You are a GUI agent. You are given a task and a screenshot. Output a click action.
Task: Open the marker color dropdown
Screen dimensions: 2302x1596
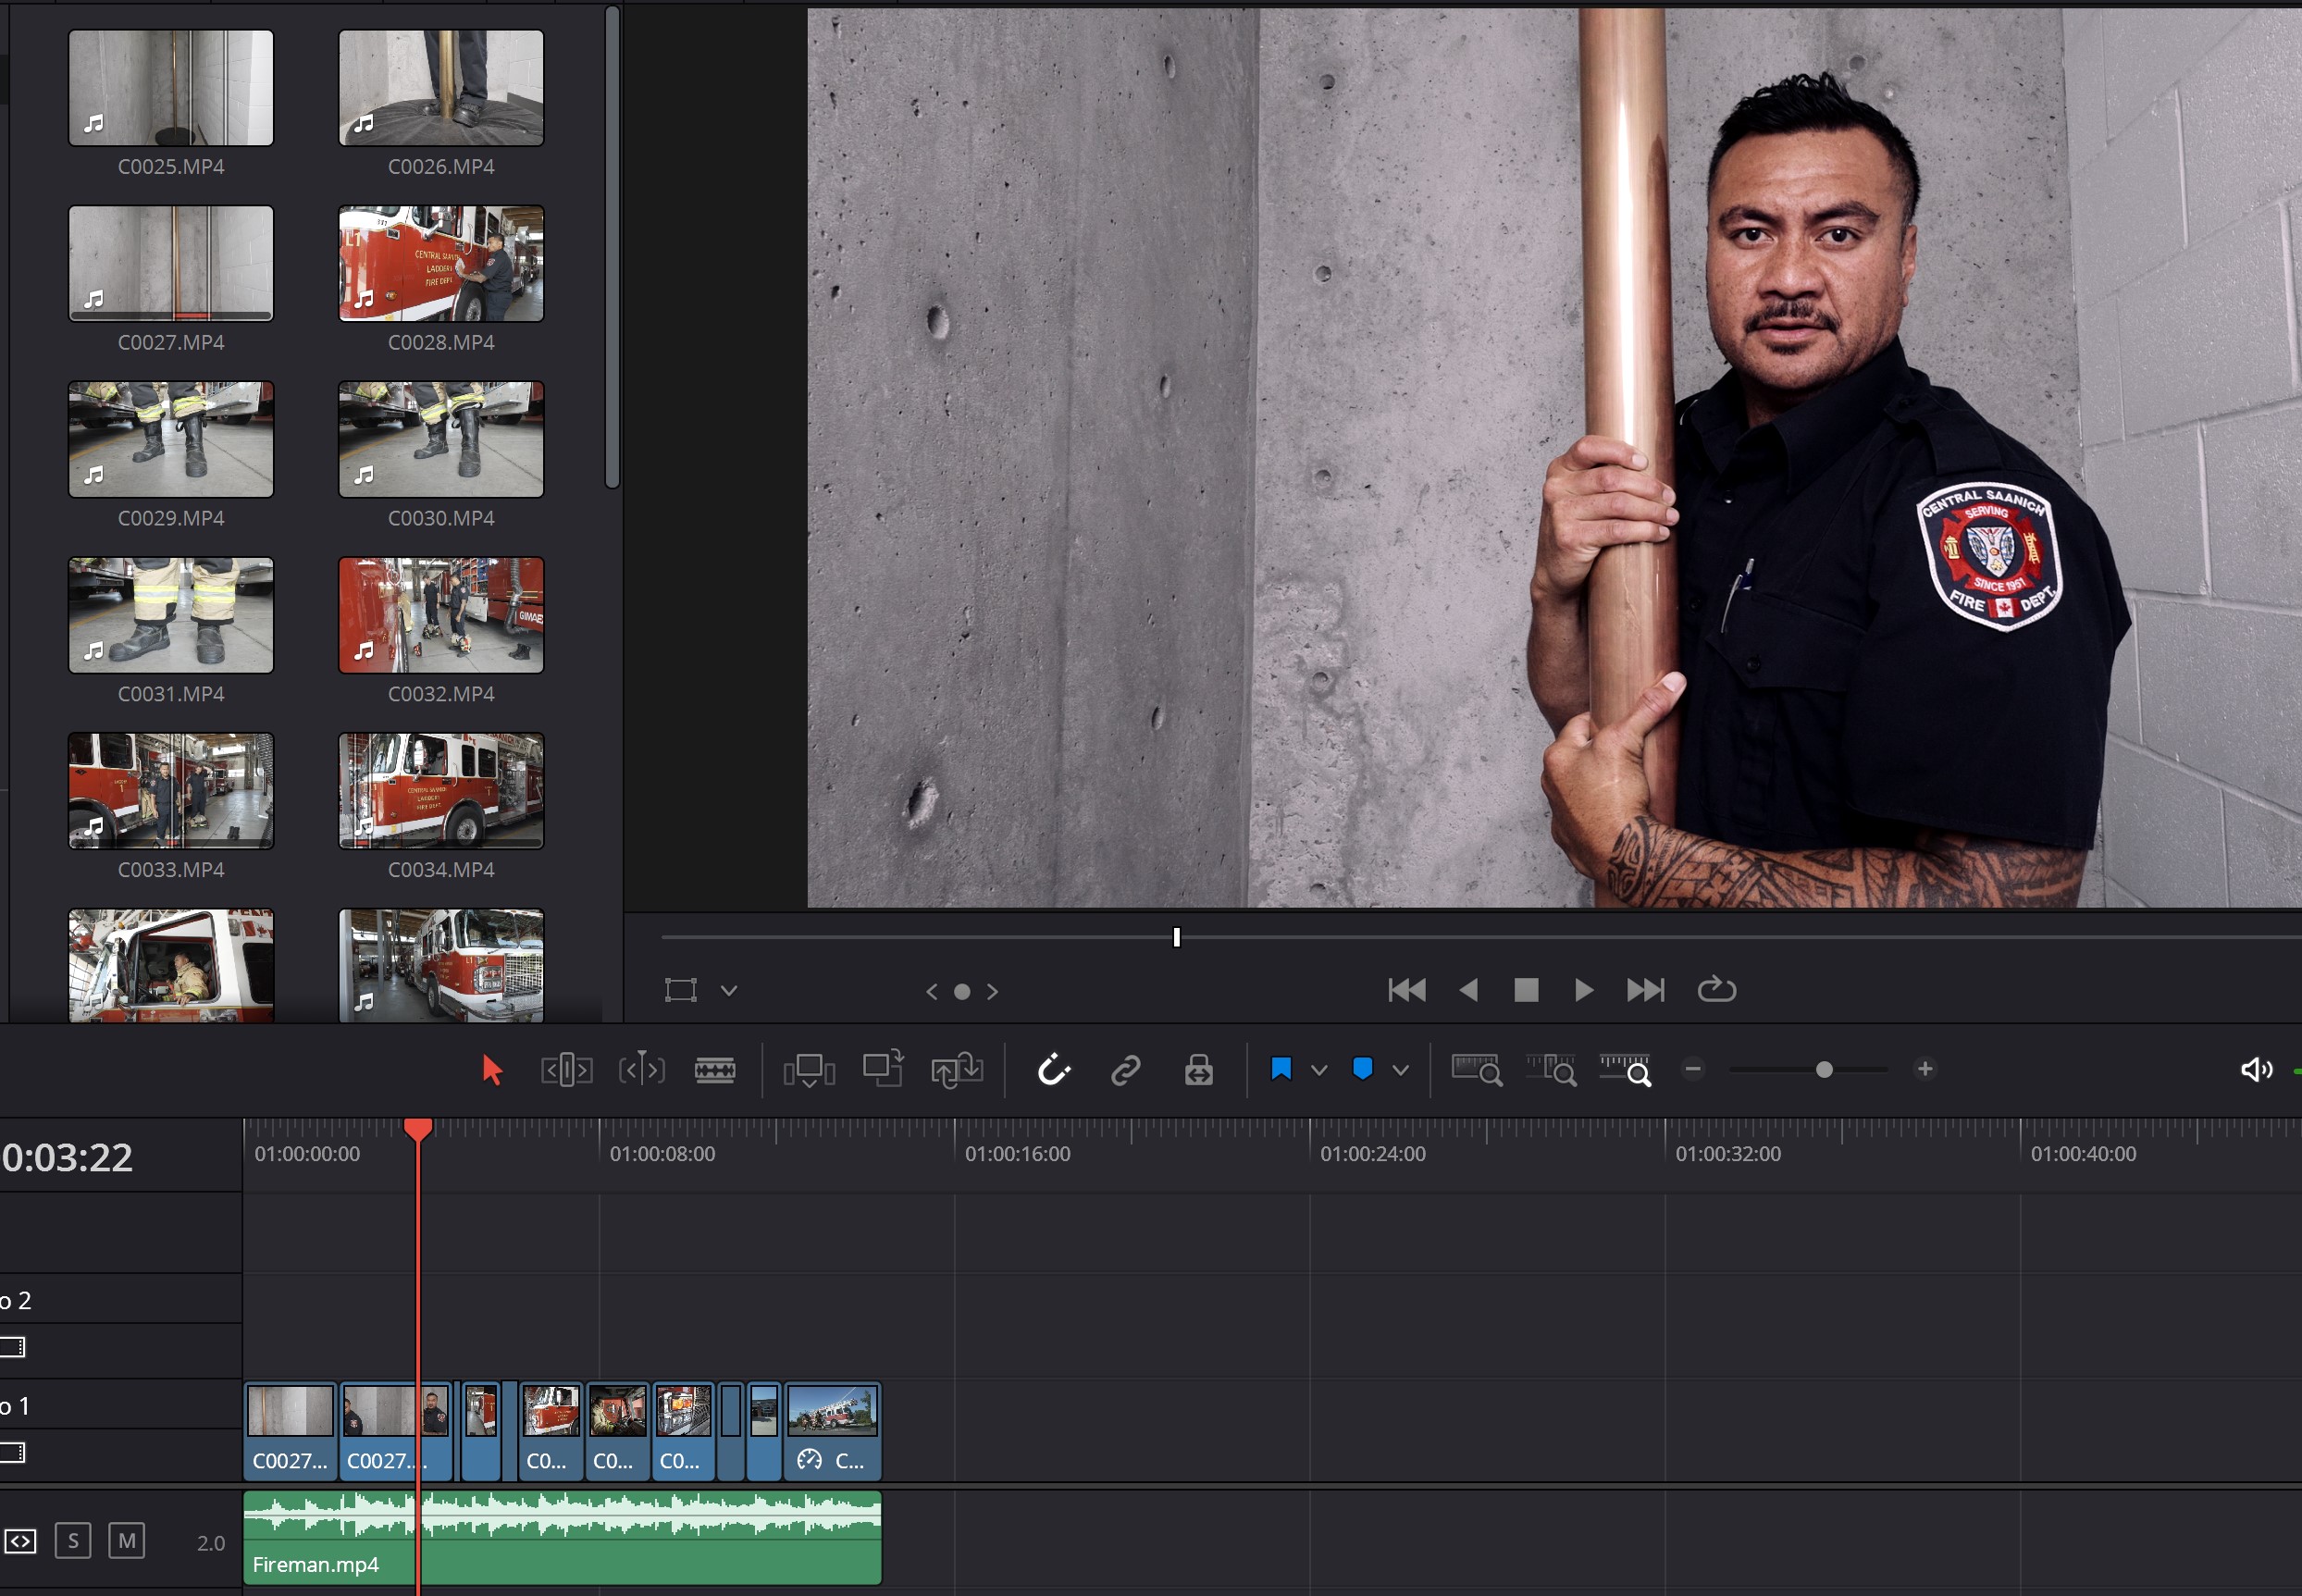pos(1401,1070)
